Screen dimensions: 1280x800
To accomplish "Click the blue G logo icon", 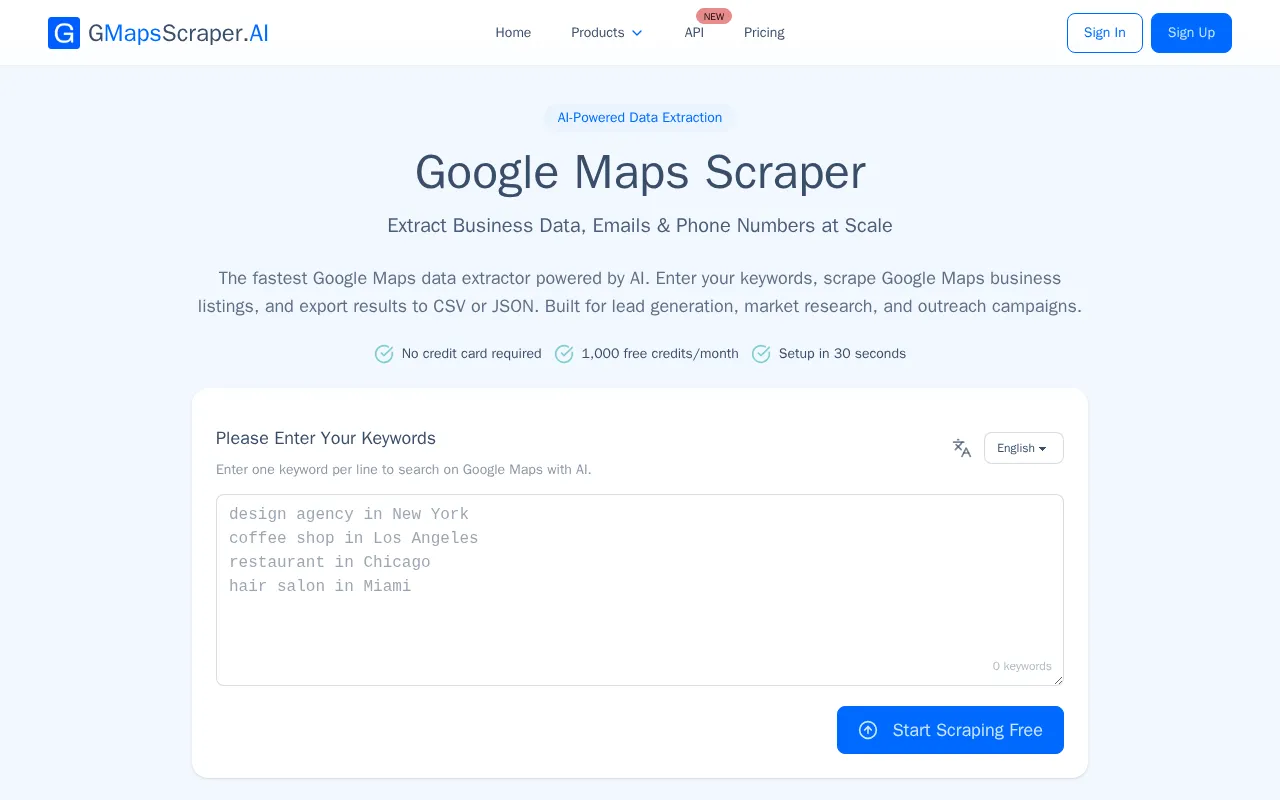I will pyautogui.click(x=64, y=33).
